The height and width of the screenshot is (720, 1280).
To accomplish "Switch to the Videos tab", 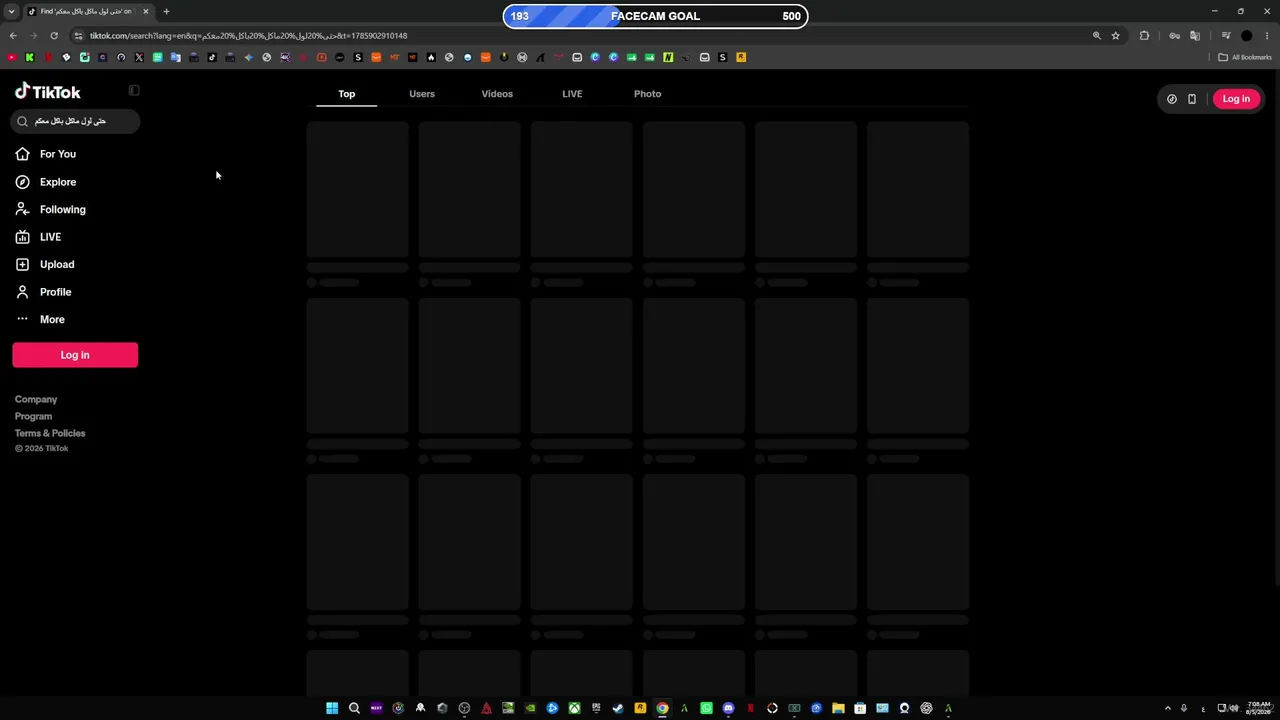I will point(497,94).
